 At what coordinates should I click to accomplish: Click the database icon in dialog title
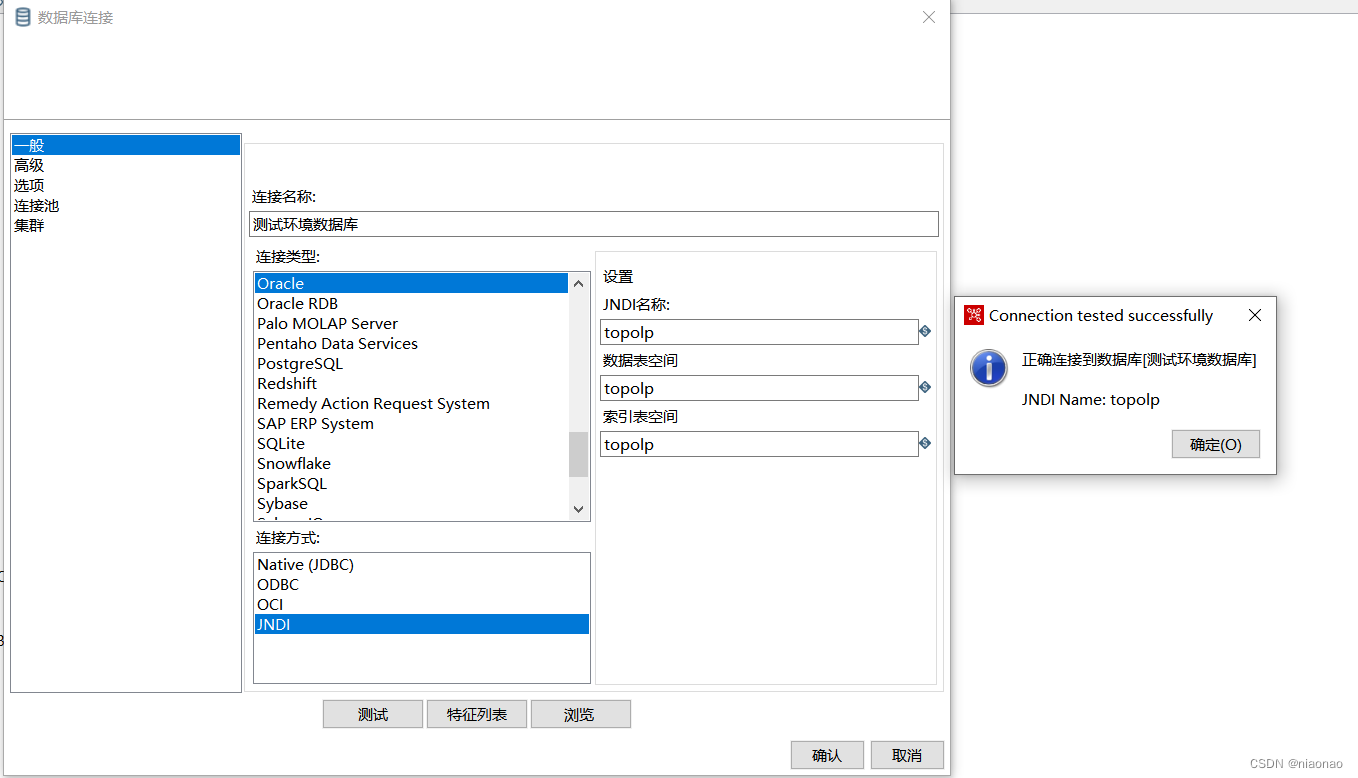point(23,17)
